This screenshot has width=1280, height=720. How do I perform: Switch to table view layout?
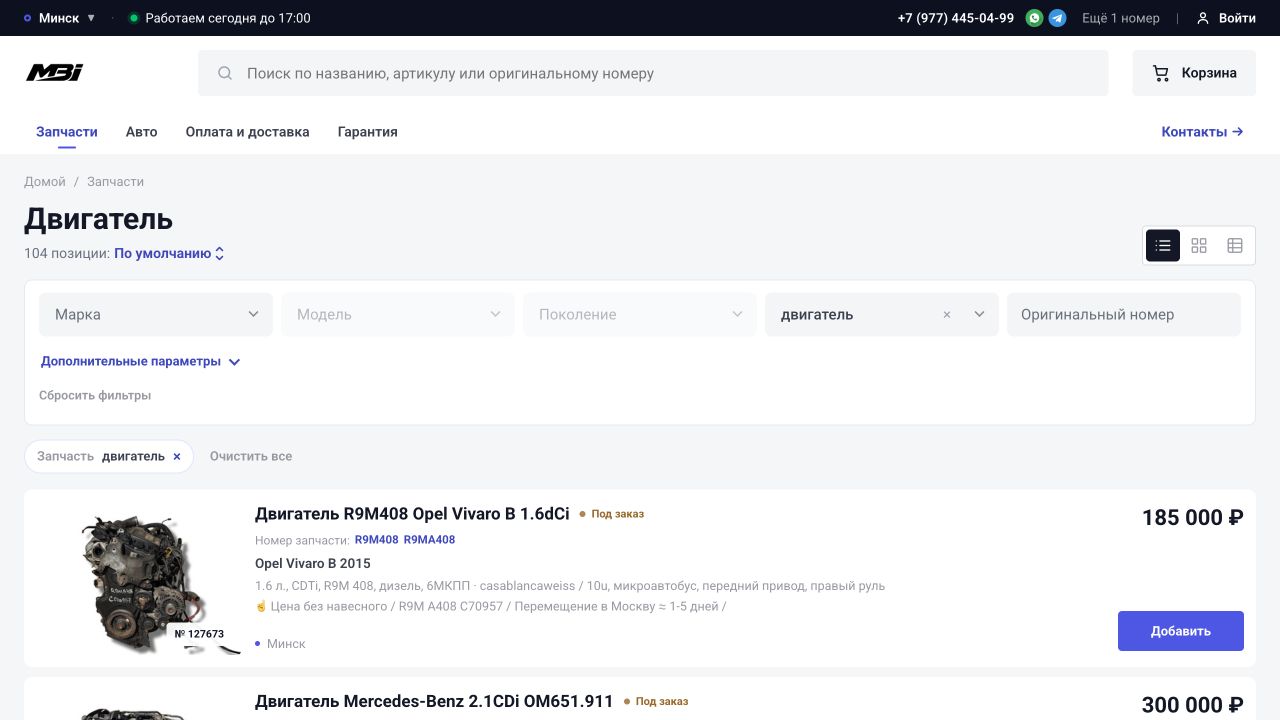pos(1235,245)
